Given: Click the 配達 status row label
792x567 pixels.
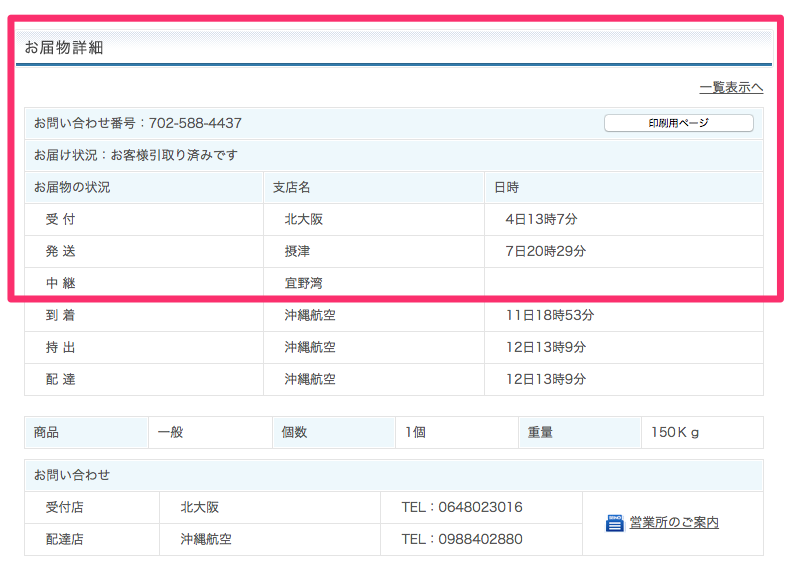Looking at the screenshot, I should [x=60, y=379].
